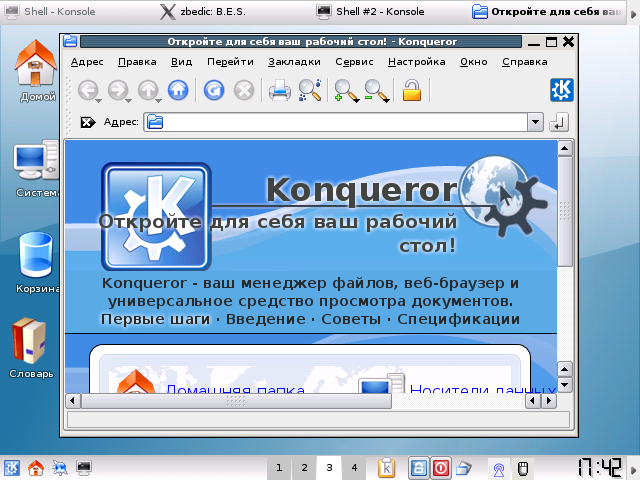Open the Forward history dropdown arrow
This screenshot has width=640, height=480.
tap(128, 100)
